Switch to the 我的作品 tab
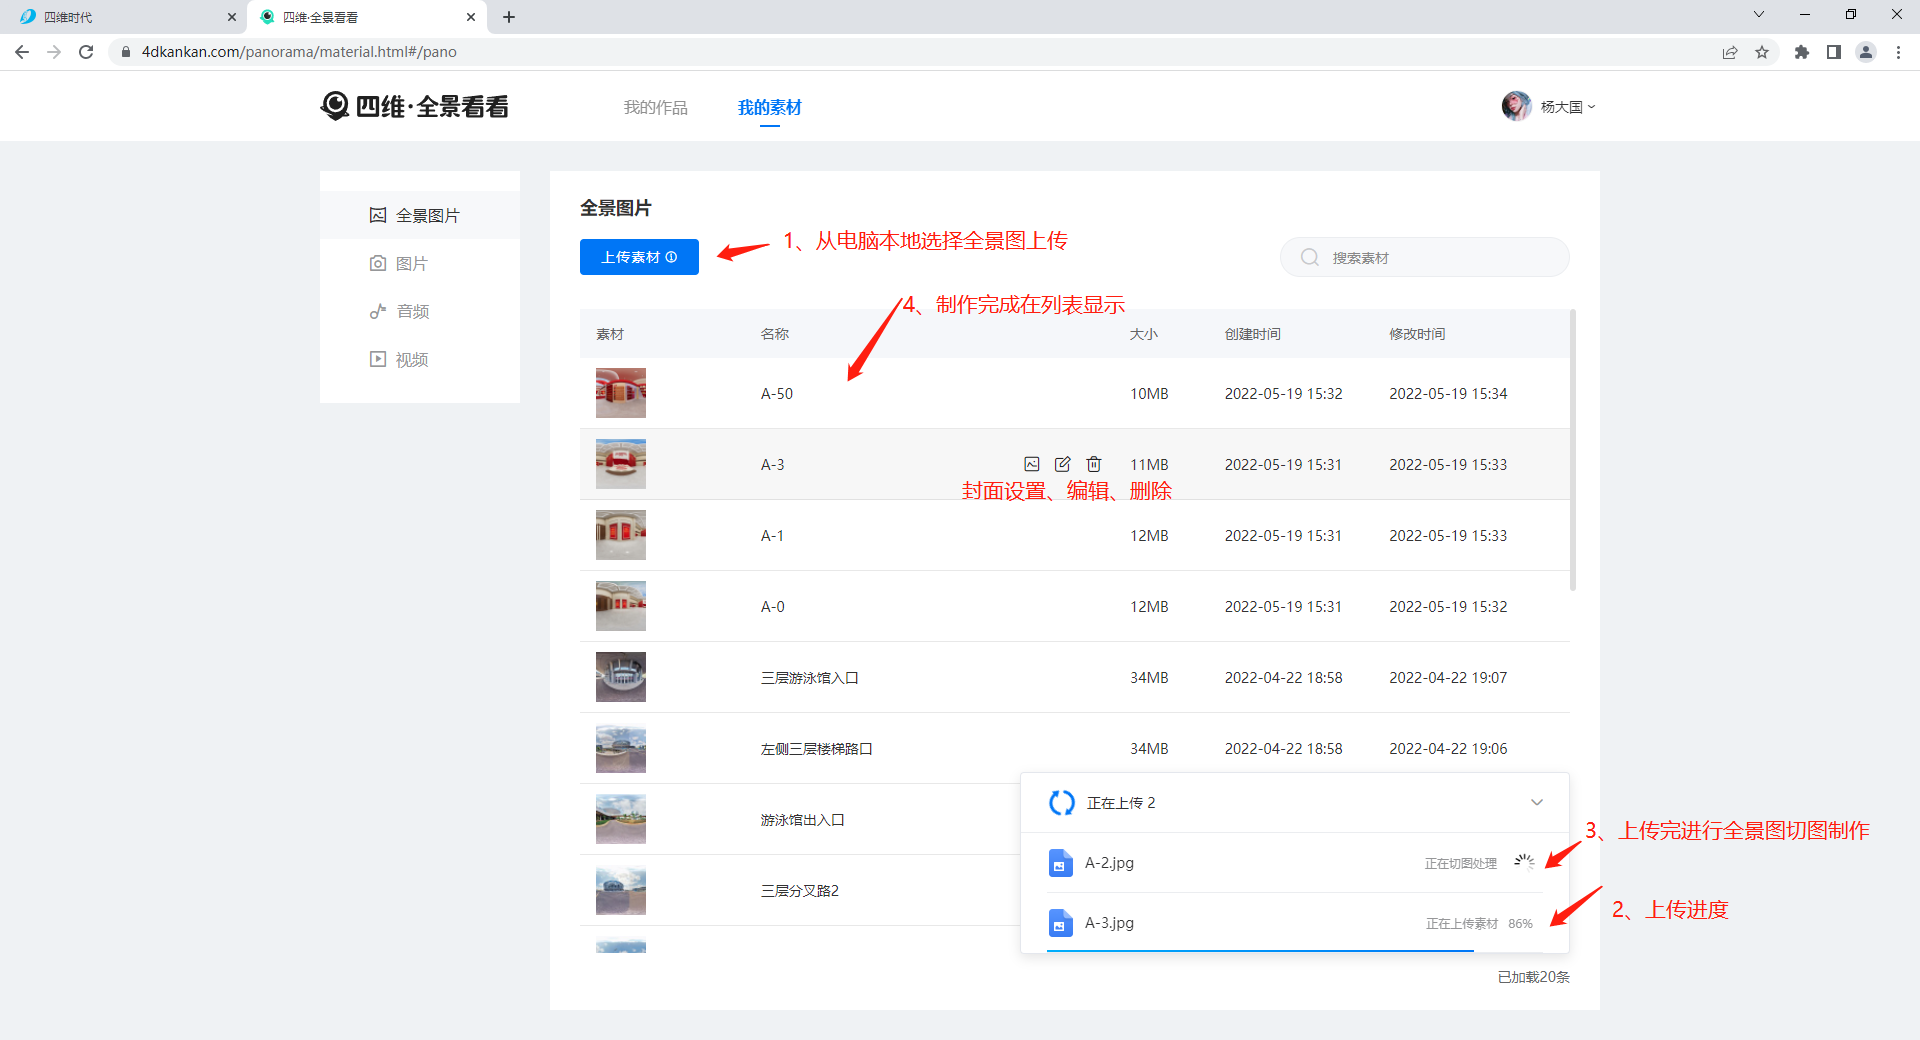1920x1040 pixels. [x=655, y=107]
